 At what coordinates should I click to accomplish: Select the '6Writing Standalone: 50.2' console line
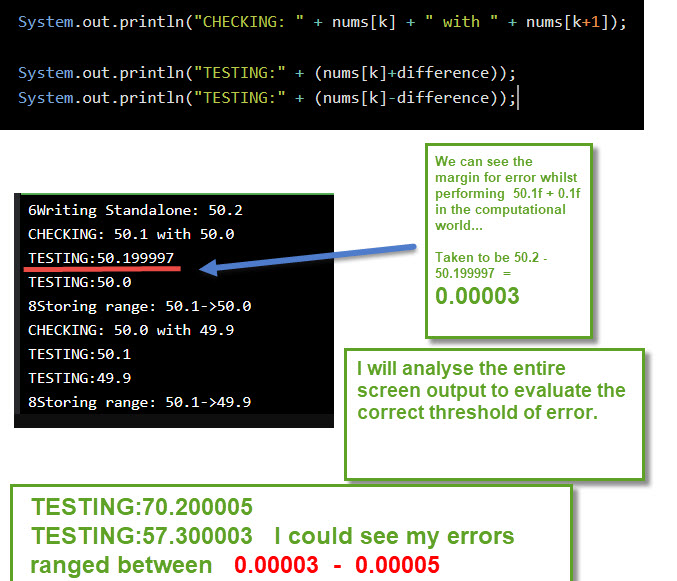pos(135,210)
